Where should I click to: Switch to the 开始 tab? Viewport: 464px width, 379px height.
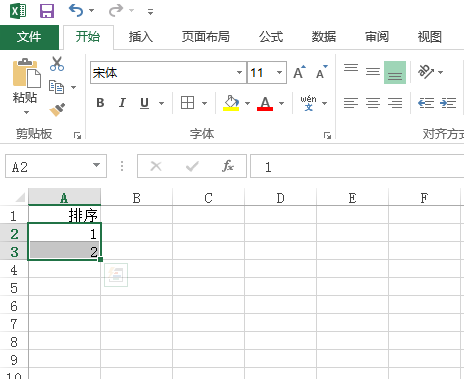pyautogui.click(x=88, y=37)
